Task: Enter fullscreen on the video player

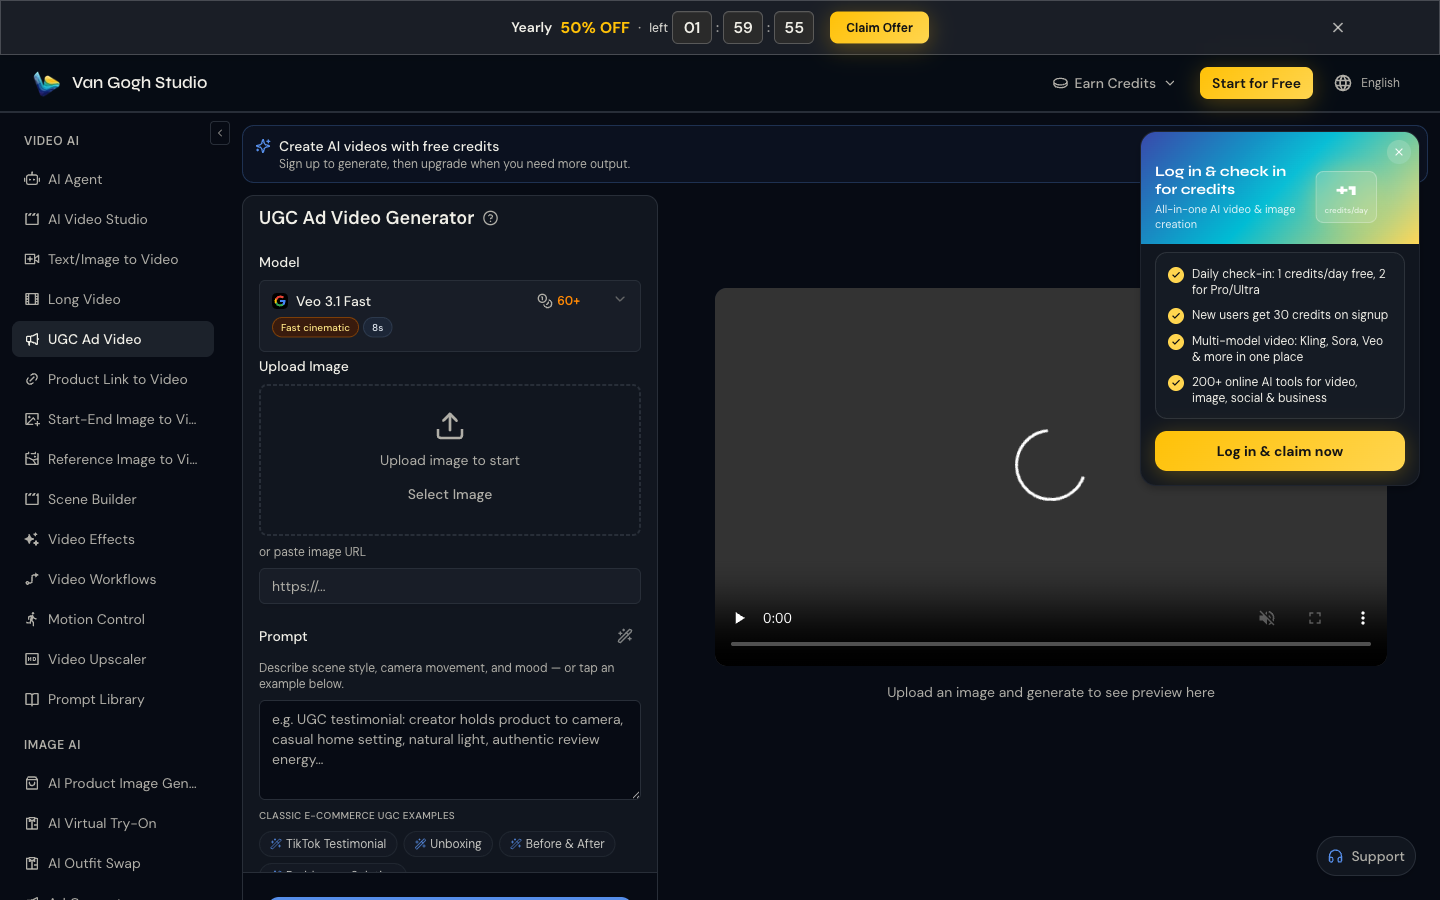Action: [1315, 618]
